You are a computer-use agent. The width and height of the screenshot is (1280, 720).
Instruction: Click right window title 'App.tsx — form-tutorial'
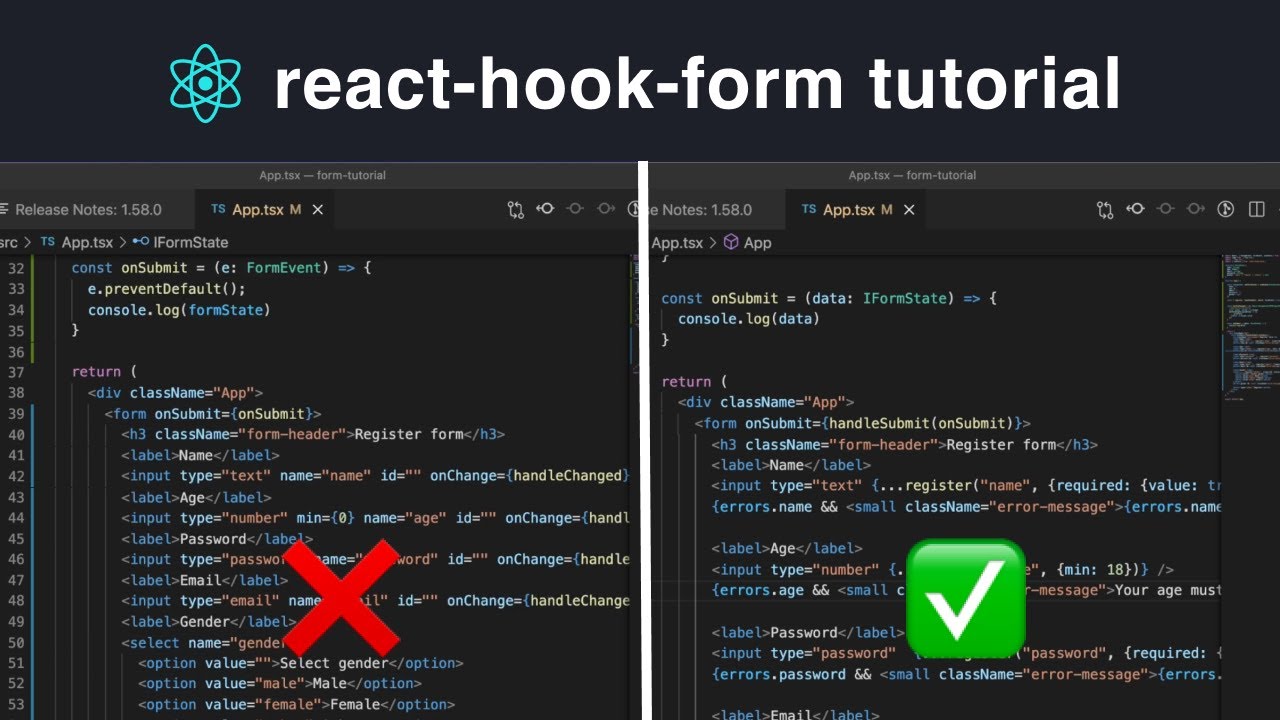[x=912, y=175]
